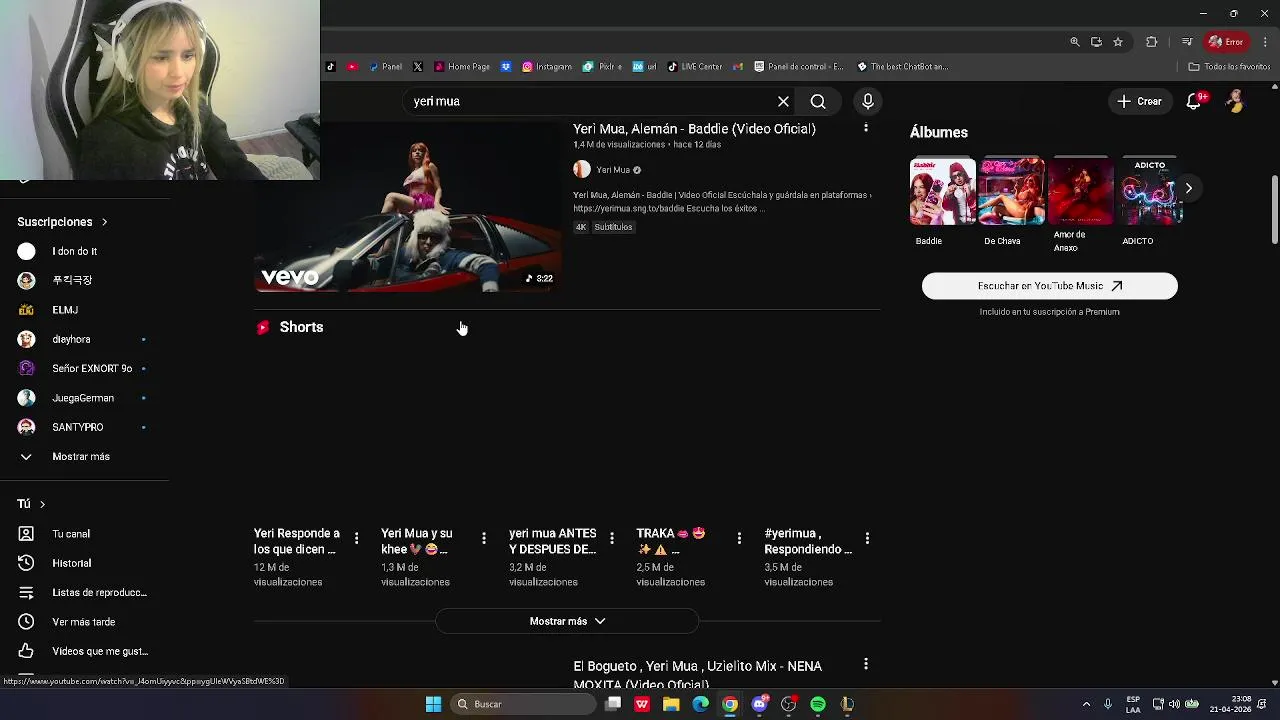Expand the Tú section chevron
This screenshot has height=720, width=1280.
coord(42,504)
